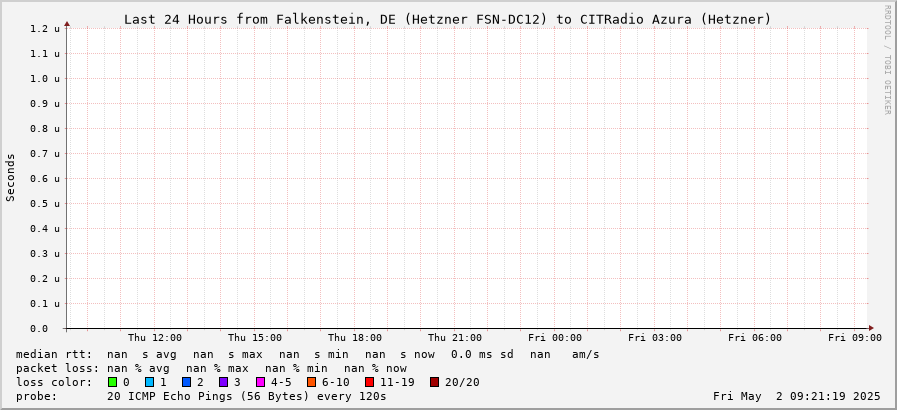The width and height of the screenshot is (897, 410).
Task: Click the green loss color swatch 0
Action: click(112, 382)
